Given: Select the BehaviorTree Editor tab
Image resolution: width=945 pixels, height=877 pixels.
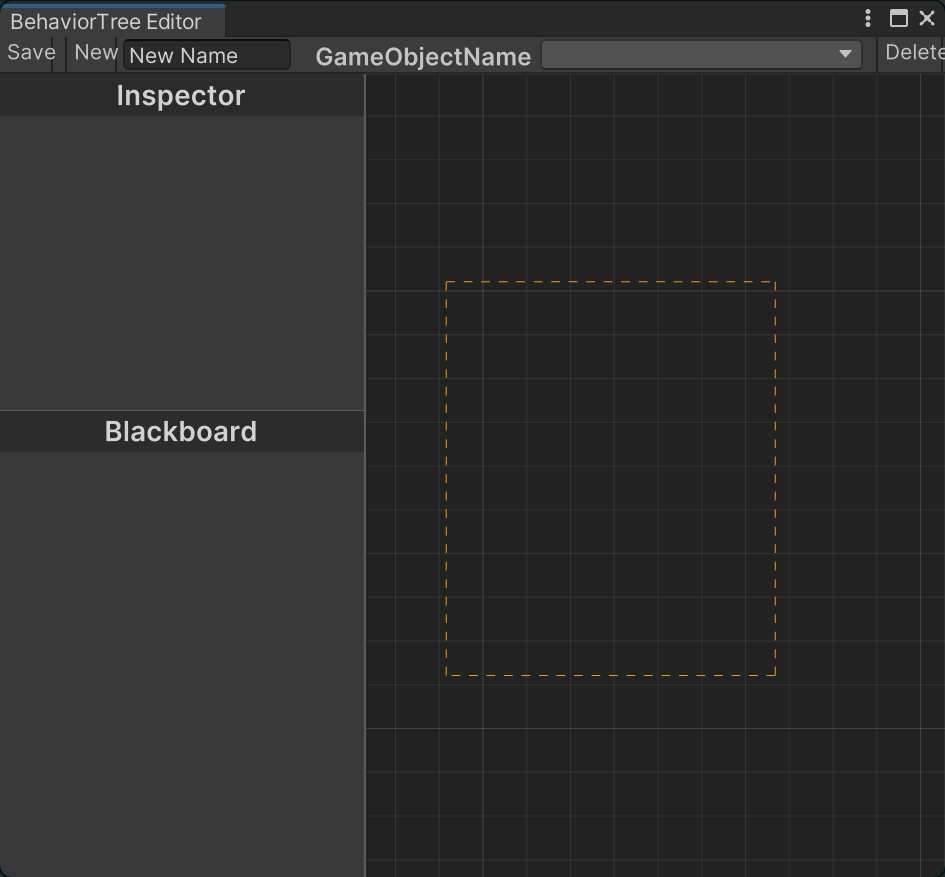Looking at the screenshot, I should pyautogui.click(x=106, y=21).
